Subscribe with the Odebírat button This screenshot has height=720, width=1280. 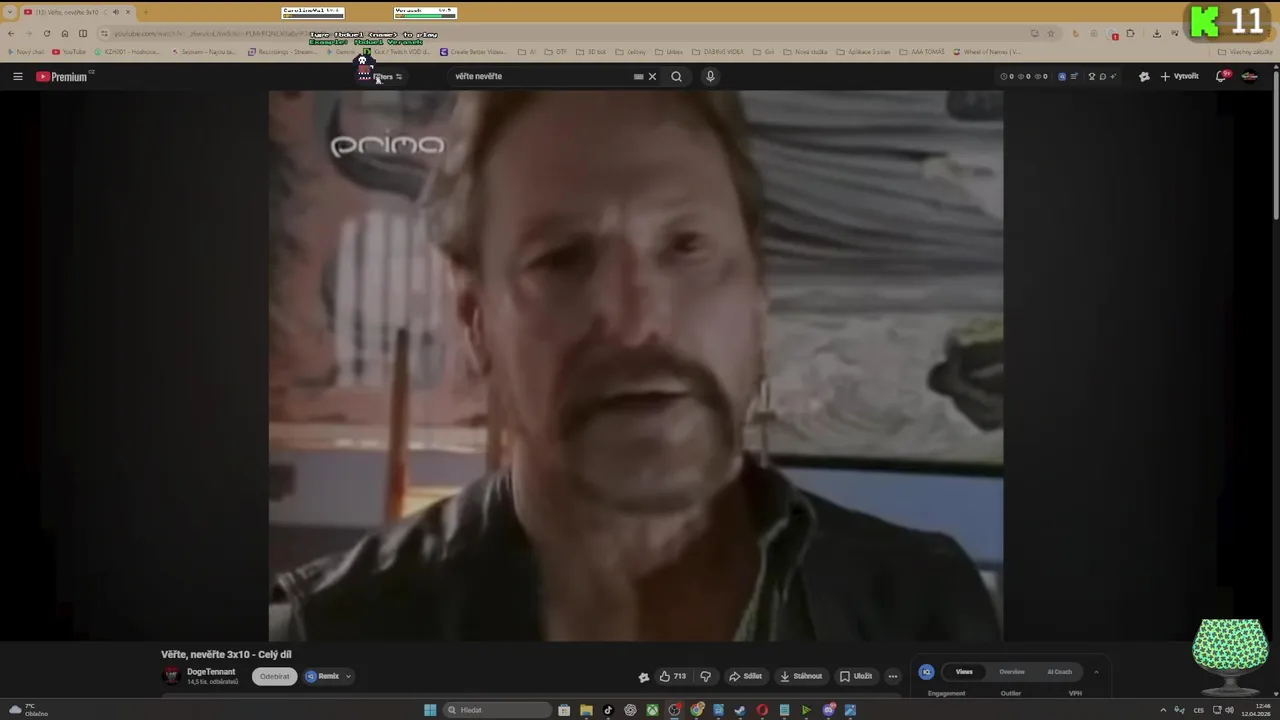[274, 676]
